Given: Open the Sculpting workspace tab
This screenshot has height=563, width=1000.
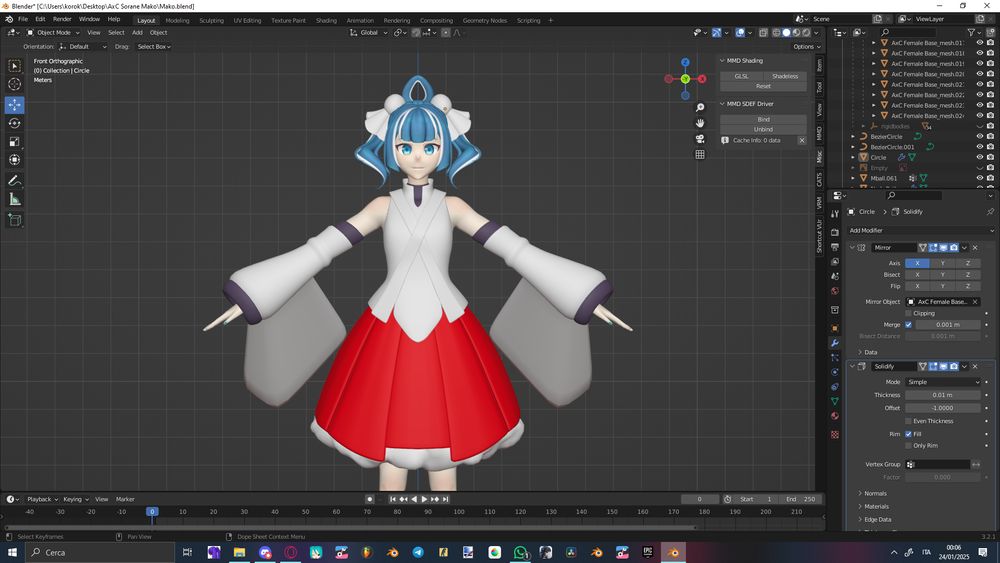Looking at the screenshot, I should 211,20.
